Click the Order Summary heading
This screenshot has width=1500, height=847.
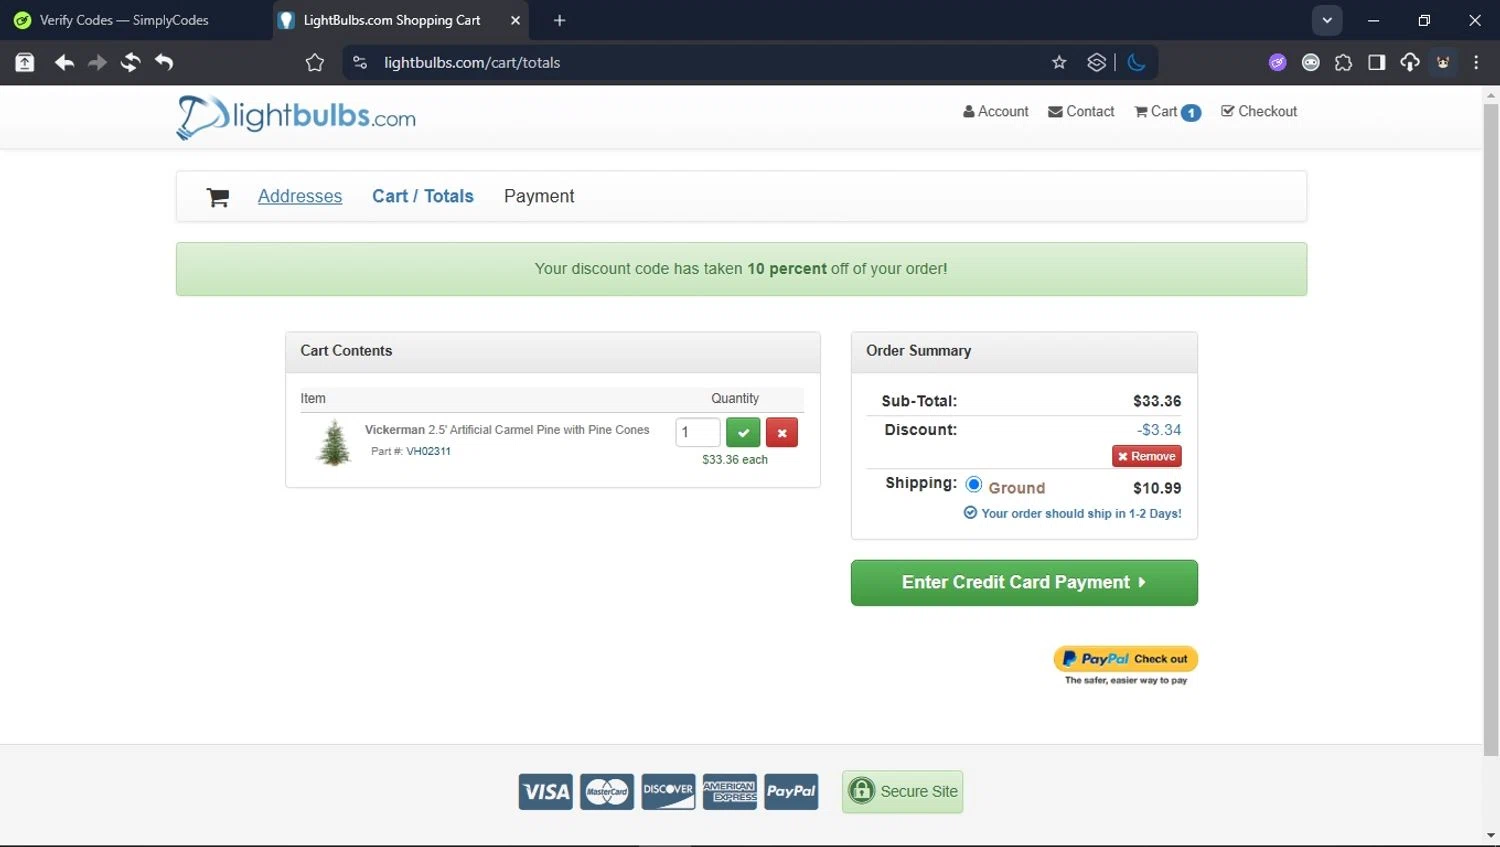click(x=919, y=351)
